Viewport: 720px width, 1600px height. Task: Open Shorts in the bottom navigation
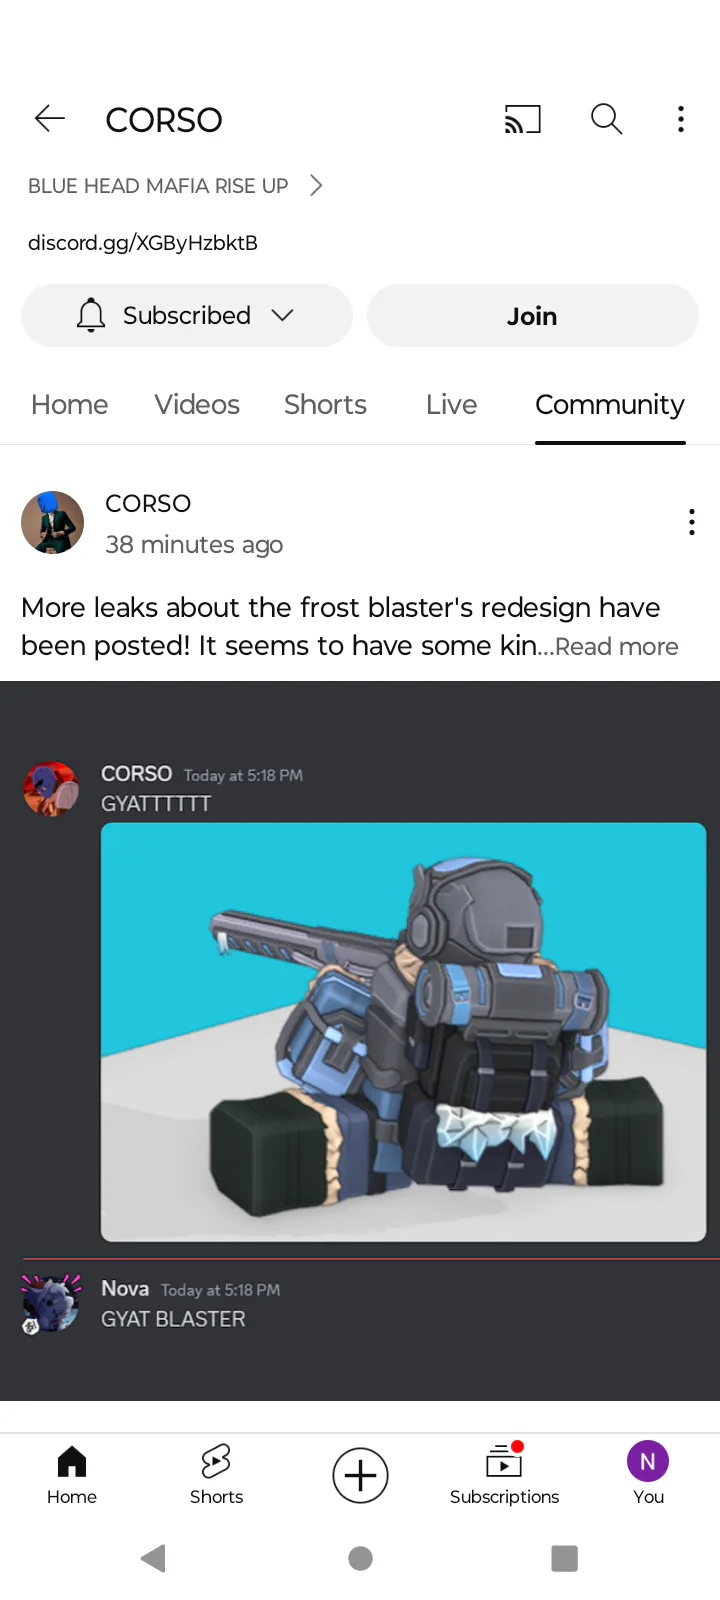(x=216, y=1475)
